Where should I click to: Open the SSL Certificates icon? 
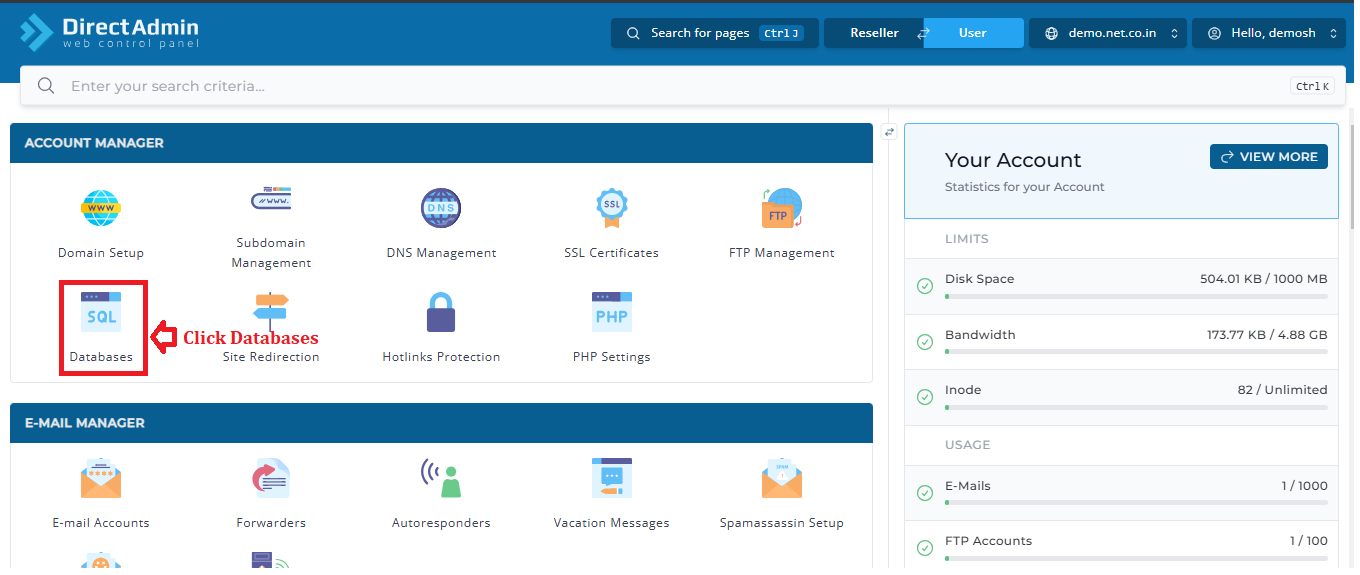point(611,208)
